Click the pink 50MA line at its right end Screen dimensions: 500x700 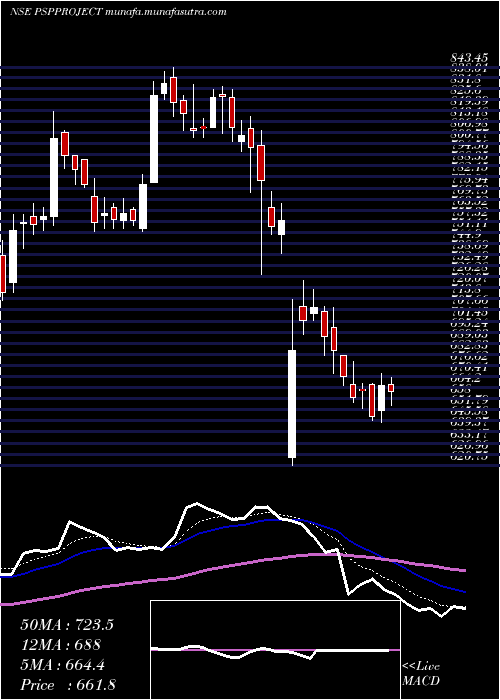(463, 571)
